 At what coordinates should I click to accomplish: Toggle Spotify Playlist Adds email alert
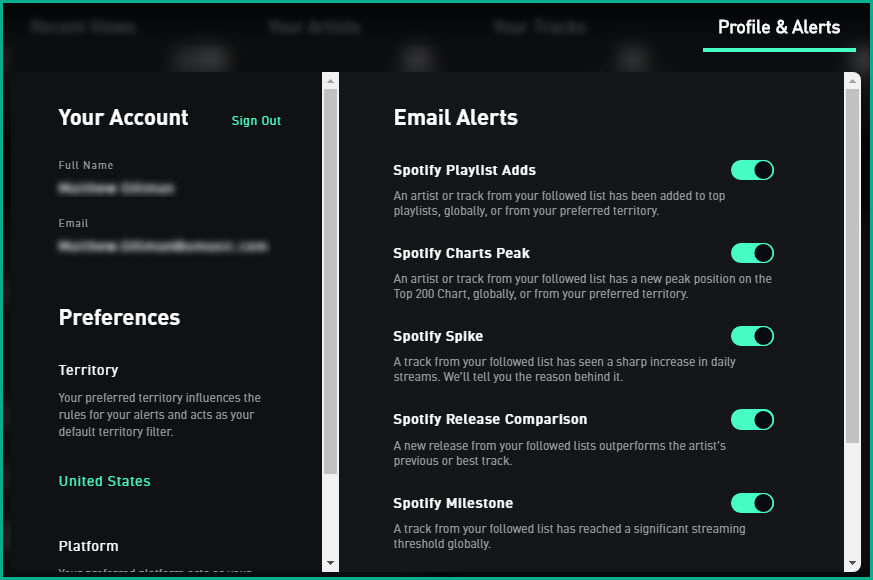coord(752,170)
